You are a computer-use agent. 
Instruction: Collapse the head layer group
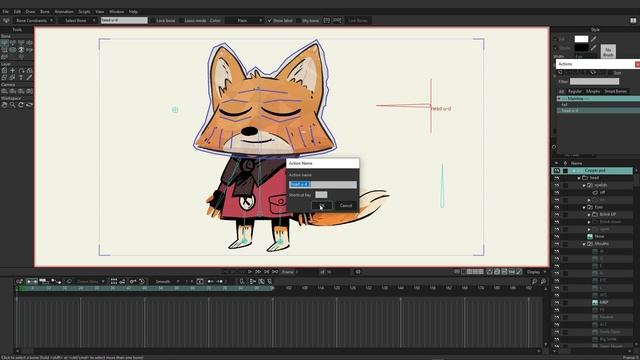[579, 178]
